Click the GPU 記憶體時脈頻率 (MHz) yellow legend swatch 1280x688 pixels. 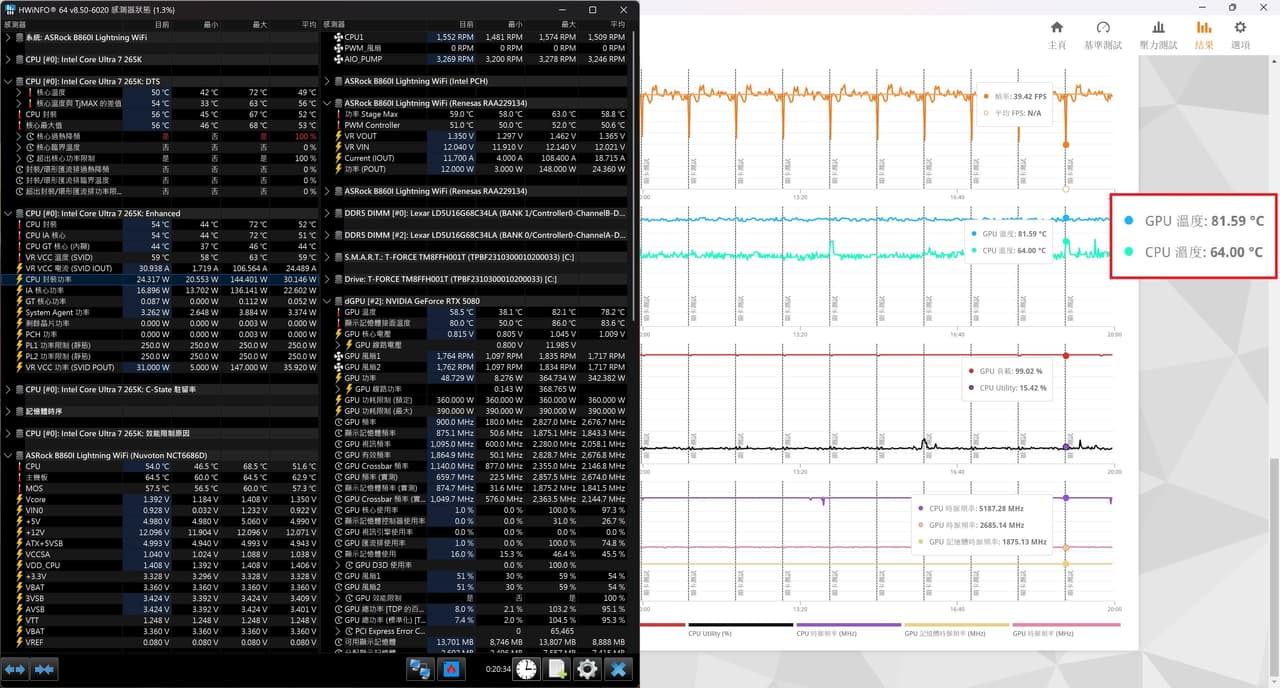tap(957, 625)
